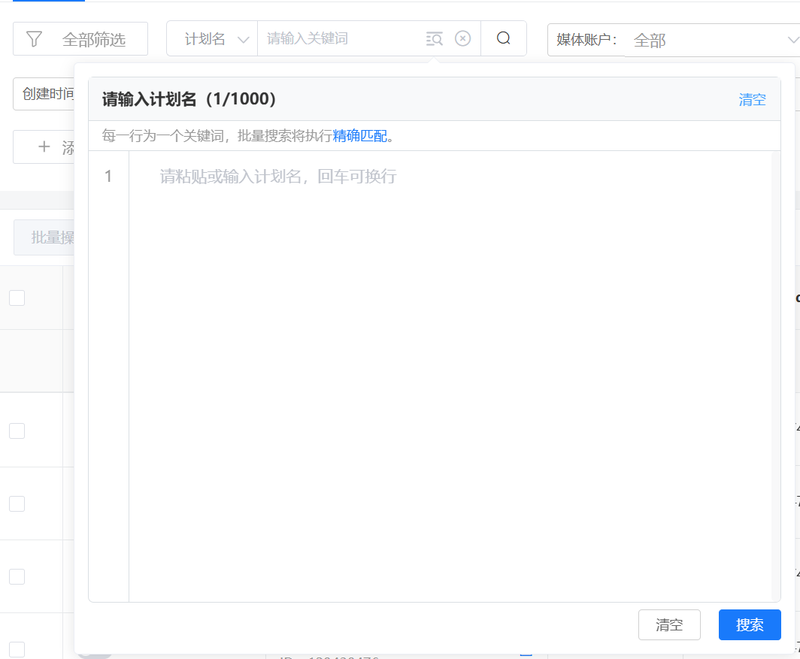This screenshot has height=659, width=800.
Task: Clear keyword with the circled X icon
Action: pos(462,39)
